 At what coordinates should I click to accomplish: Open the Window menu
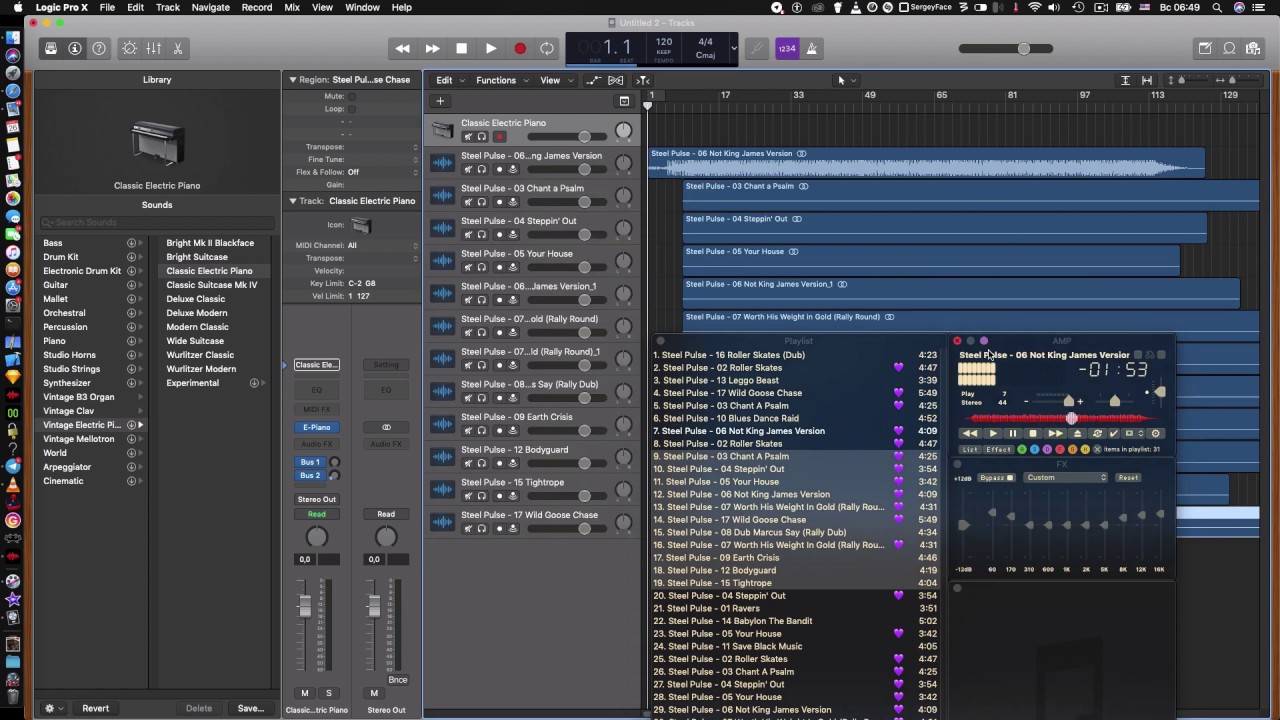pos(362,7)
